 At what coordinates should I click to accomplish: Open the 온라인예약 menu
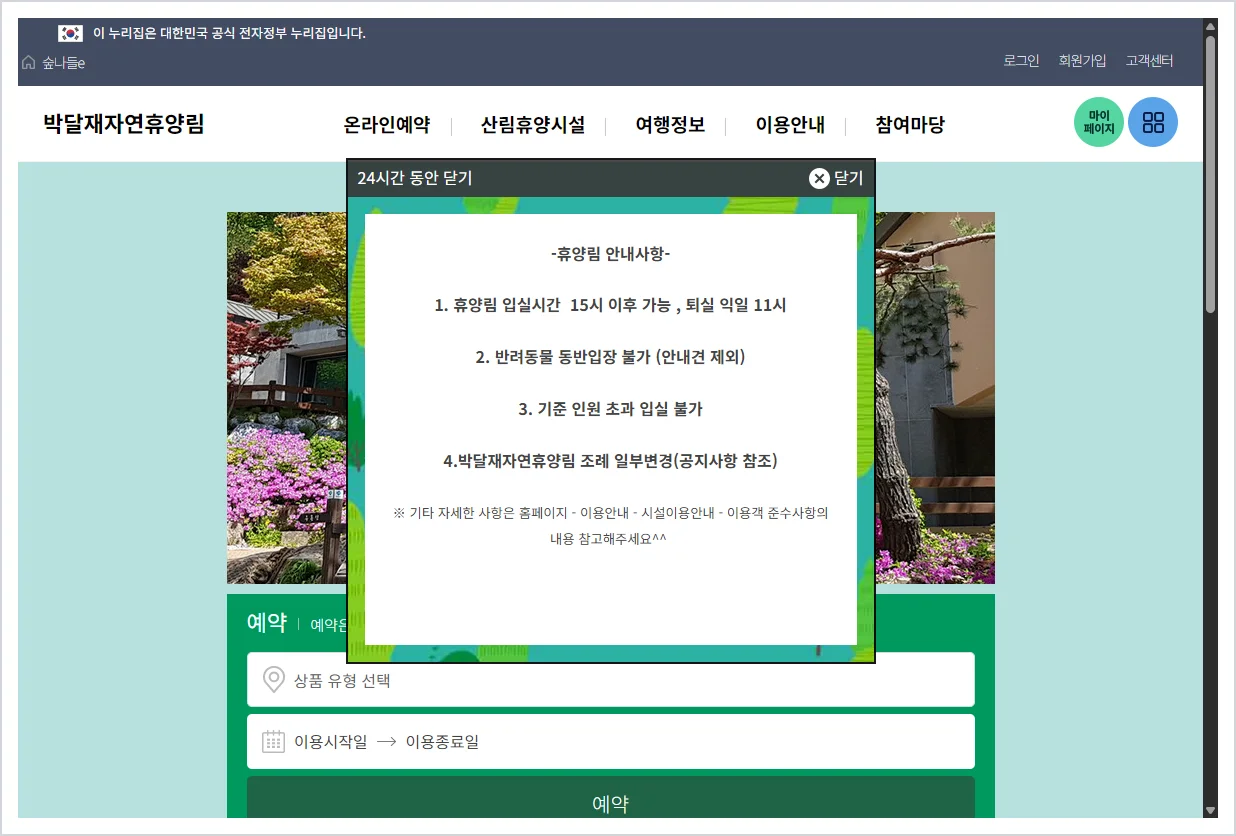[x=387, y=125]
